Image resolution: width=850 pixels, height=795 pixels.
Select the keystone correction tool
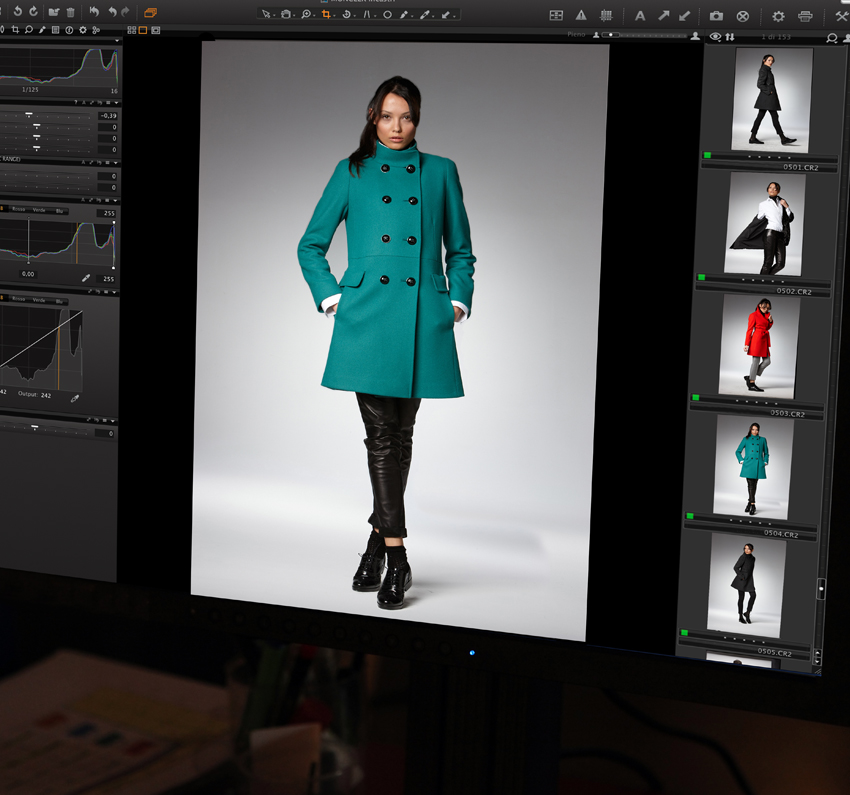tap(367, 15)
